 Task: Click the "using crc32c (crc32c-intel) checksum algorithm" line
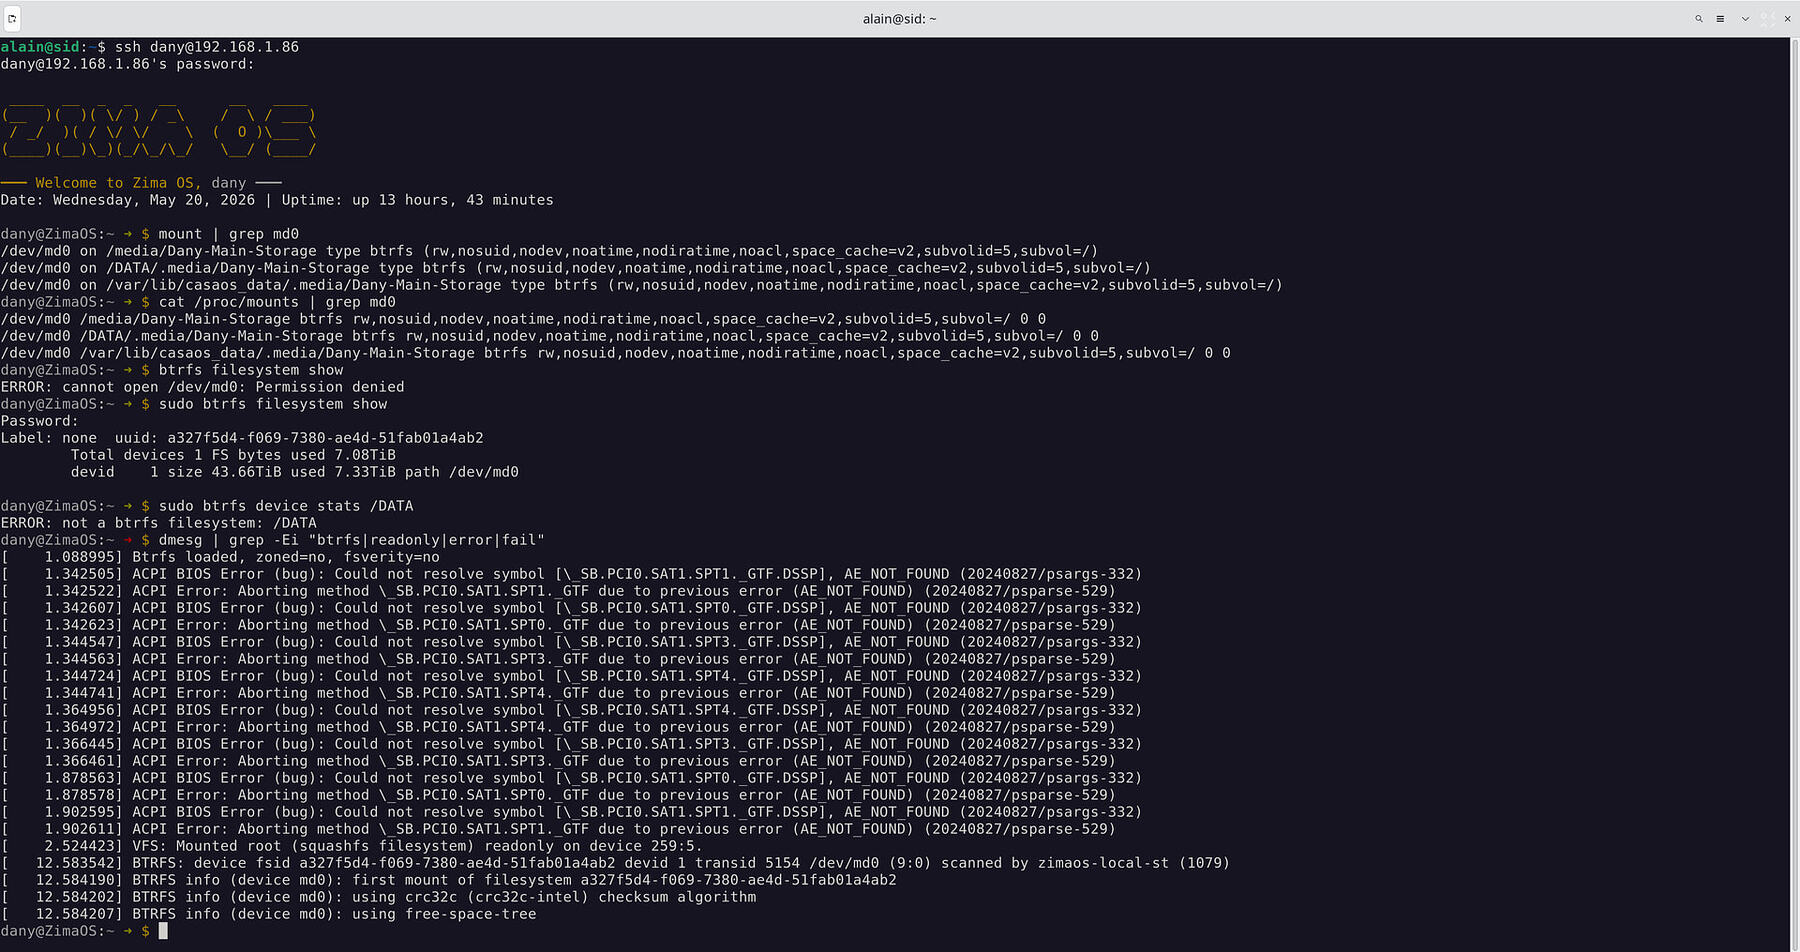coord(378,897)
